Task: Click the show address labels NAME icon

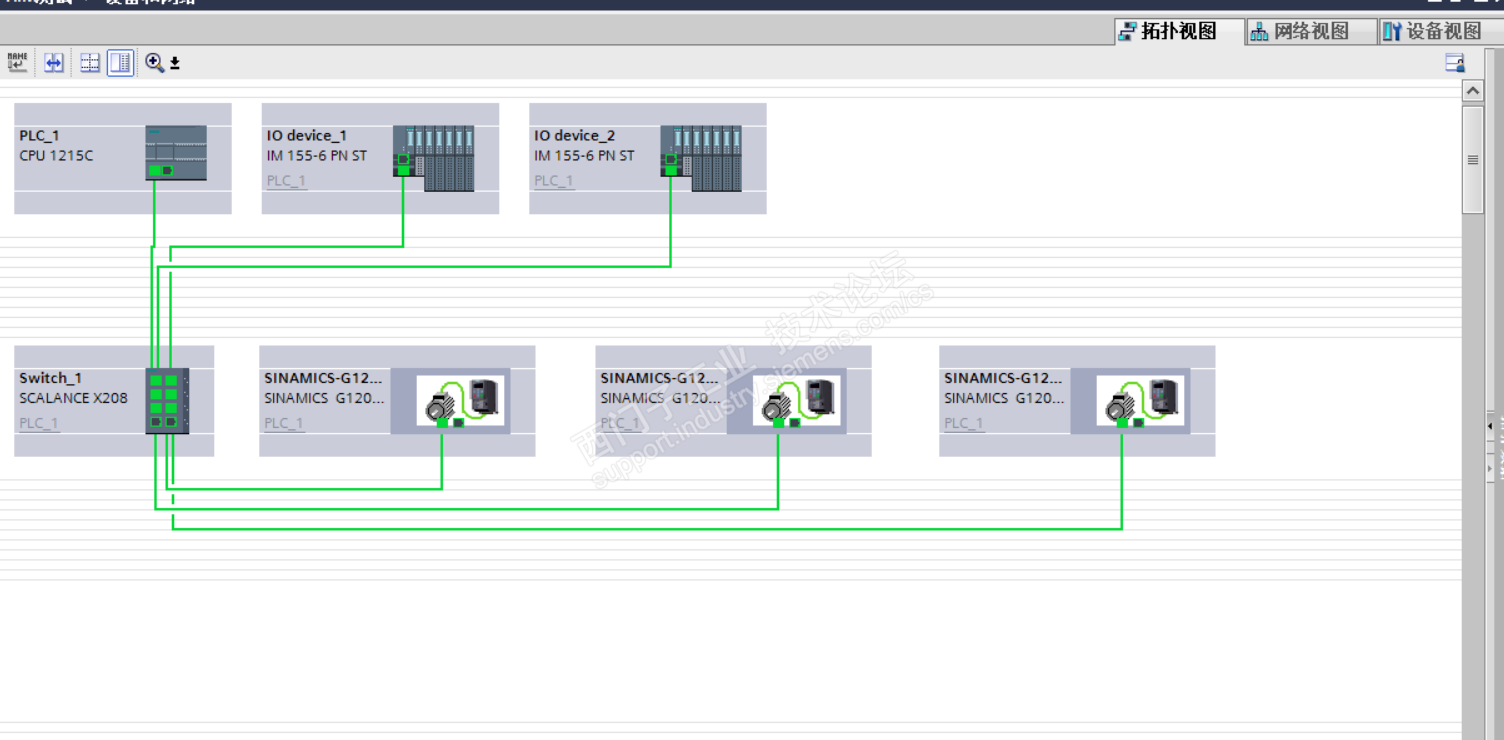Action: pyautogui.click(x=18, y=63)
